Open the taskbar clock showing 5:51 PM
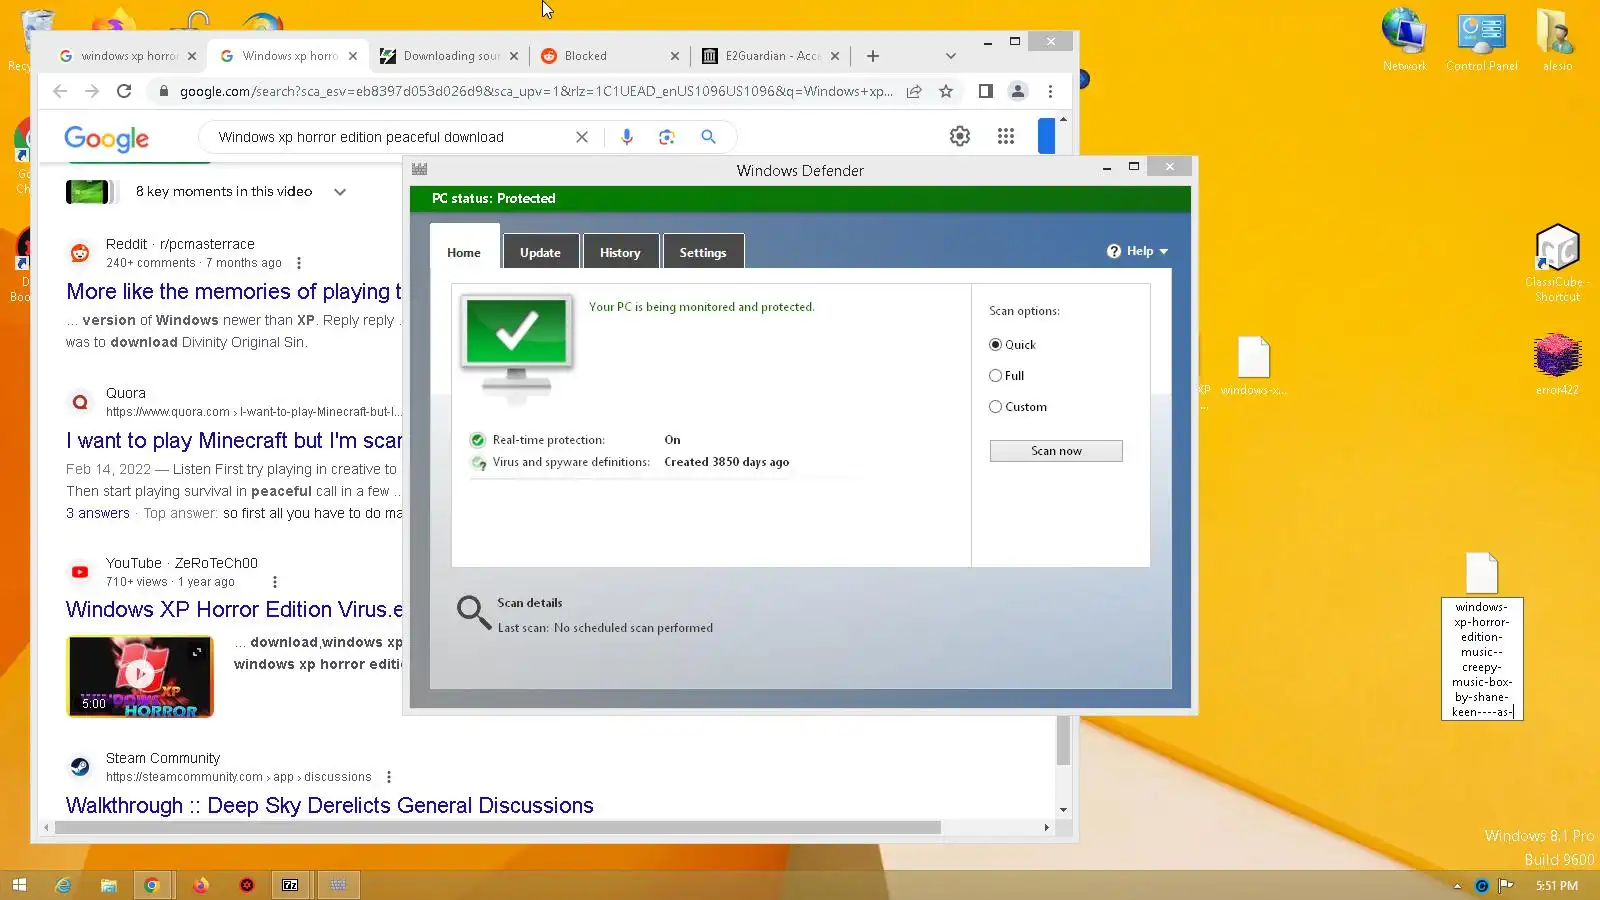 click(x=1557, y=886)
